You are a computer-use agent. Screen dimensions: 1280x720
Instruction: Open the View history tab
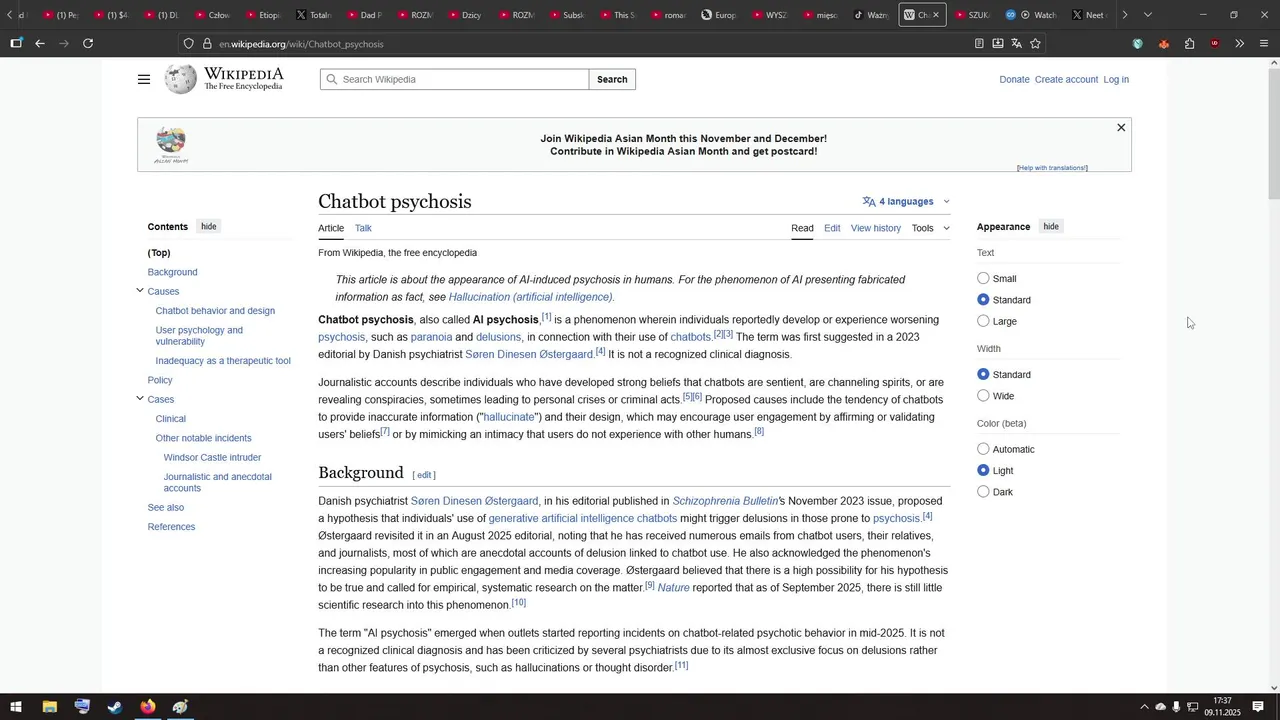point(876,228)
